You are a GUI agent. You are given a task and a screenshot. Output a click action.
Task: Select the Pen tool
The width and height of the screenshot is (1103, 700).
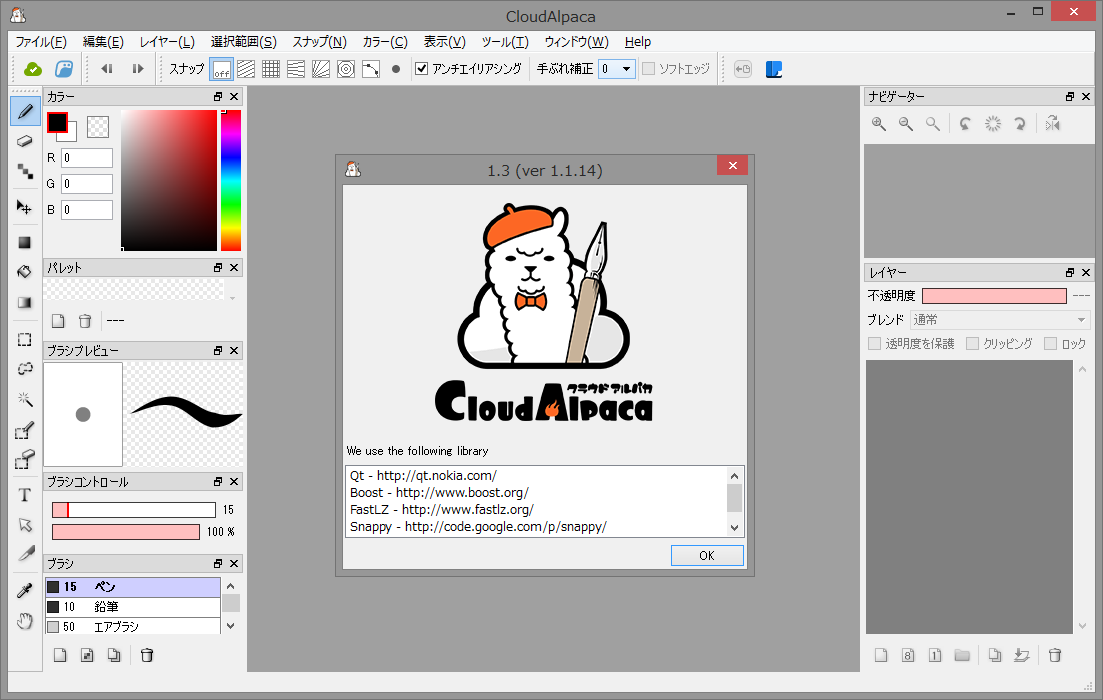(24, 111)
